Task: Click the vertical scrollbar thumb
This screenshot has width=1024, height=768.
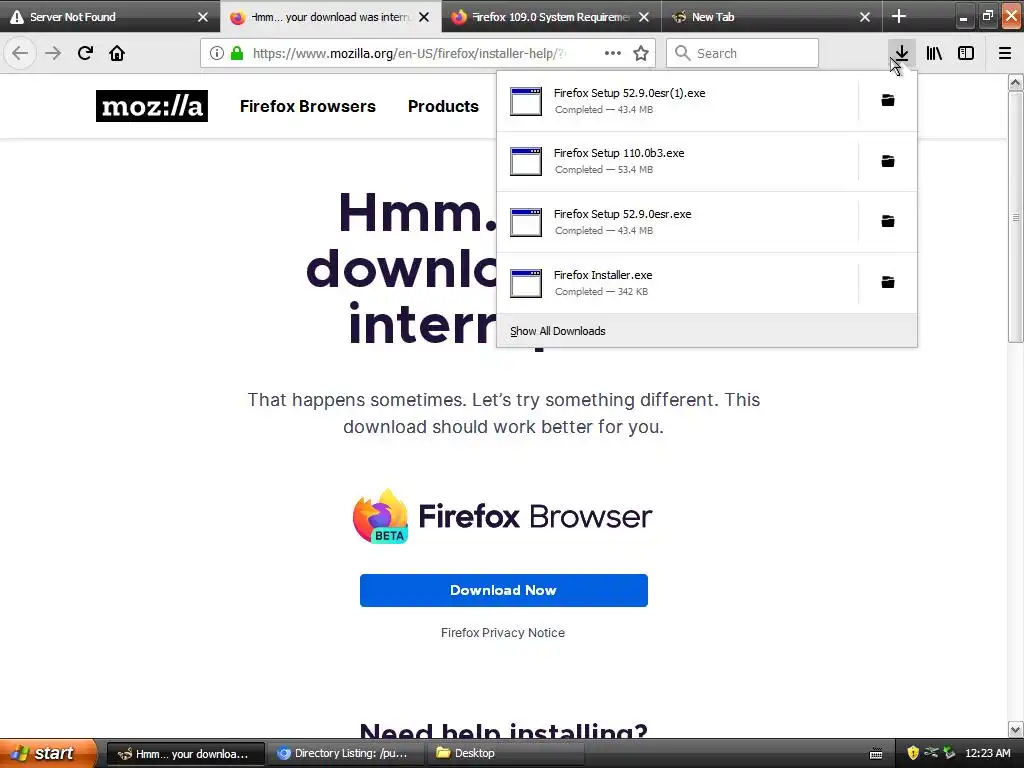Action: [x=1015, y=217]
